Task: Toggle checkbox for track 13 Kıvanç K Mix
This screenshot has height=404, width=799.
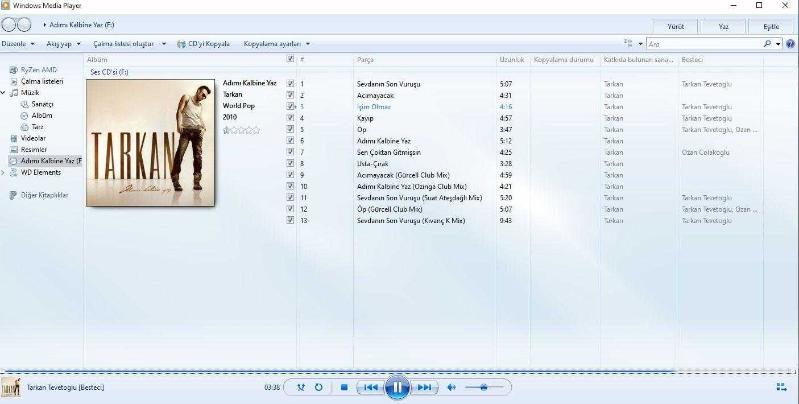Action: click(290, 220)
